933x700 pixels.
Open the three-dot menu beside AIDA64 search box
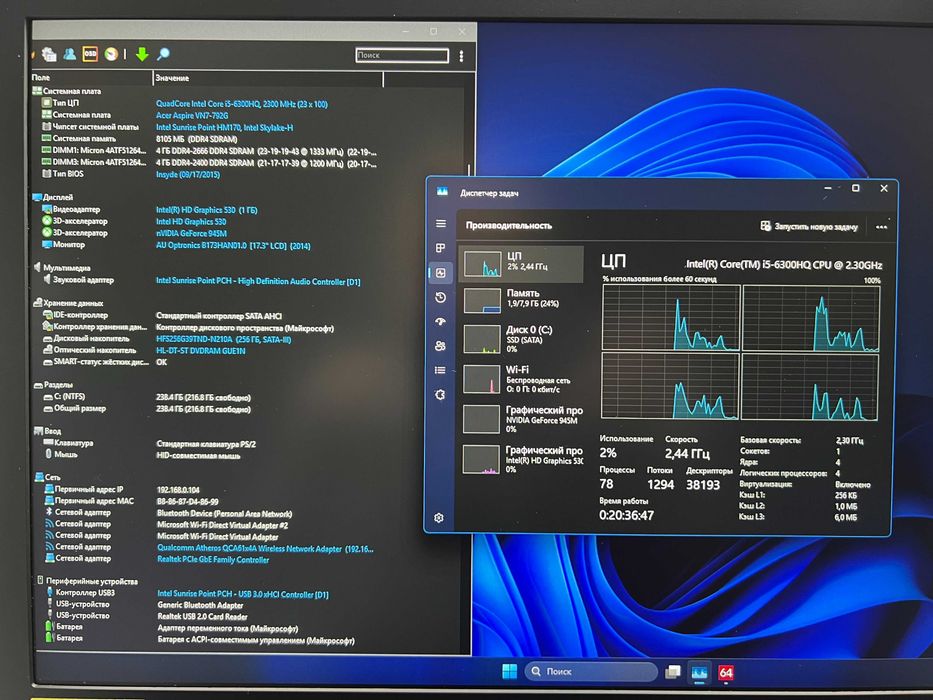(461, 56)
